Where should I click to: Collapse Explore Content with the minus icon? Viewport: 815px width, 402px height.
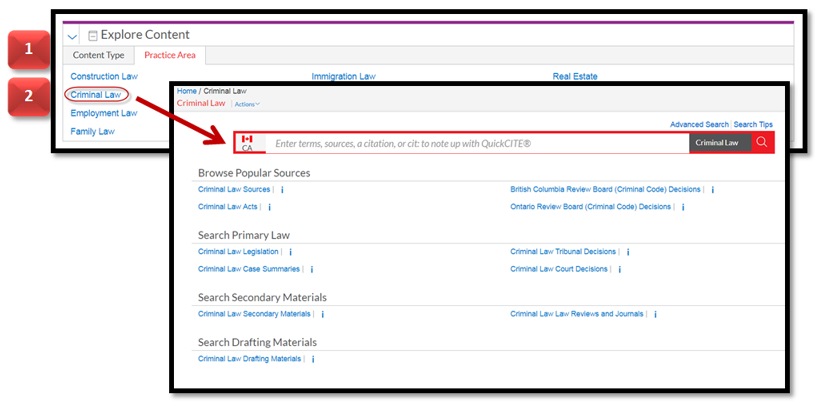[x=93, y=36]
